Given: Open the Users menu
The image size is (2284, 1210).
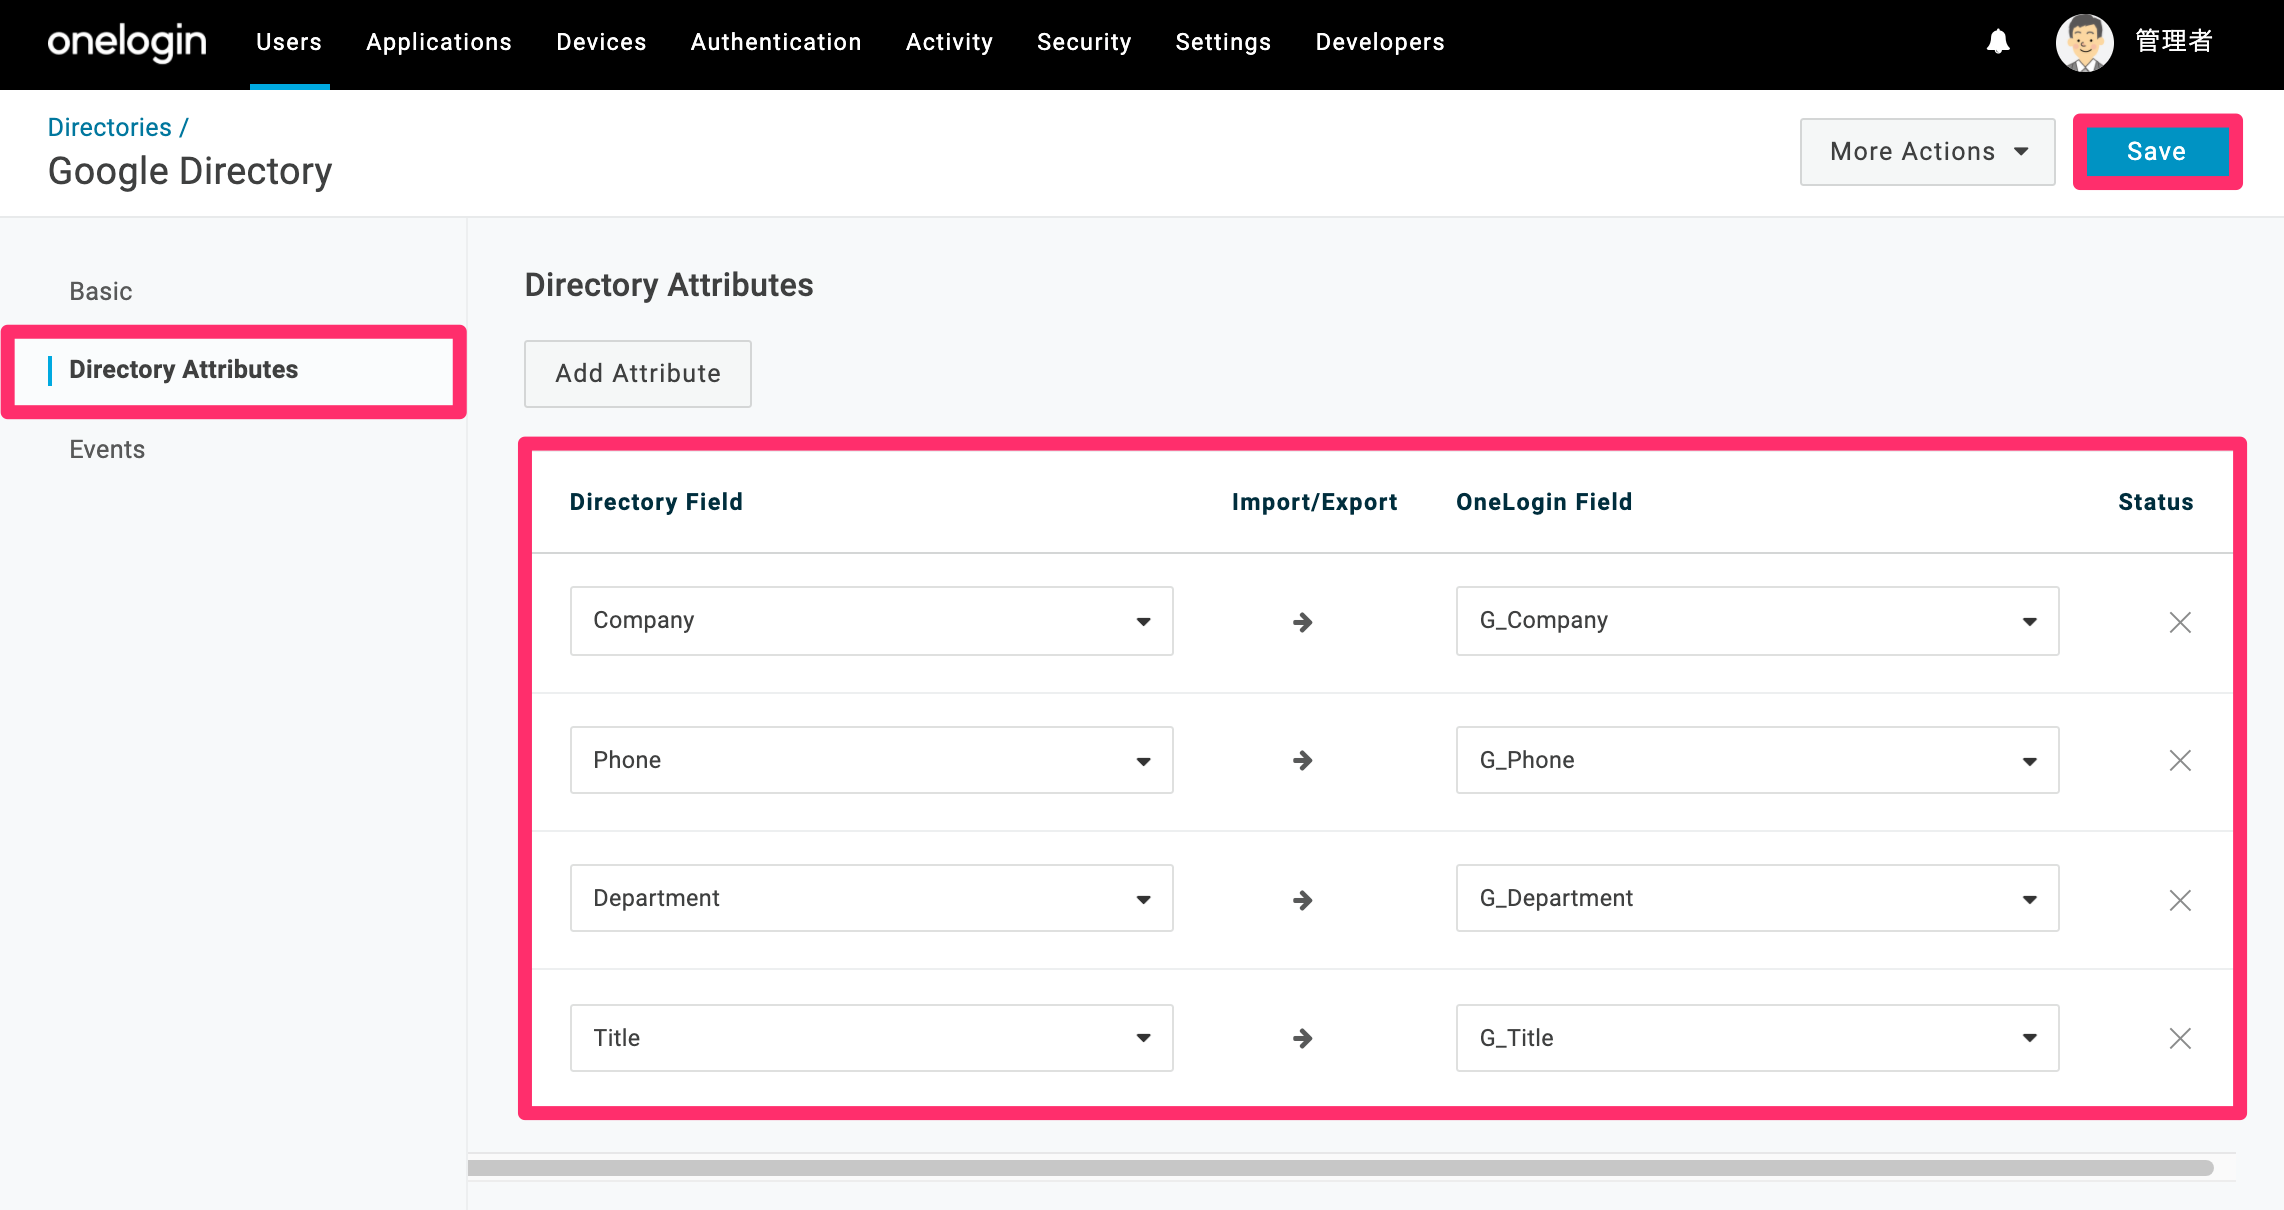Looking at the screenshot, I should click(289, 42).
